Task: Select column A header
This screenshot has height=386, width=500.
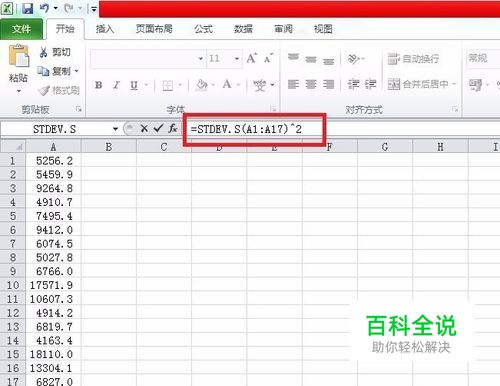Action: pyautogui.click(x=53, y=147)
